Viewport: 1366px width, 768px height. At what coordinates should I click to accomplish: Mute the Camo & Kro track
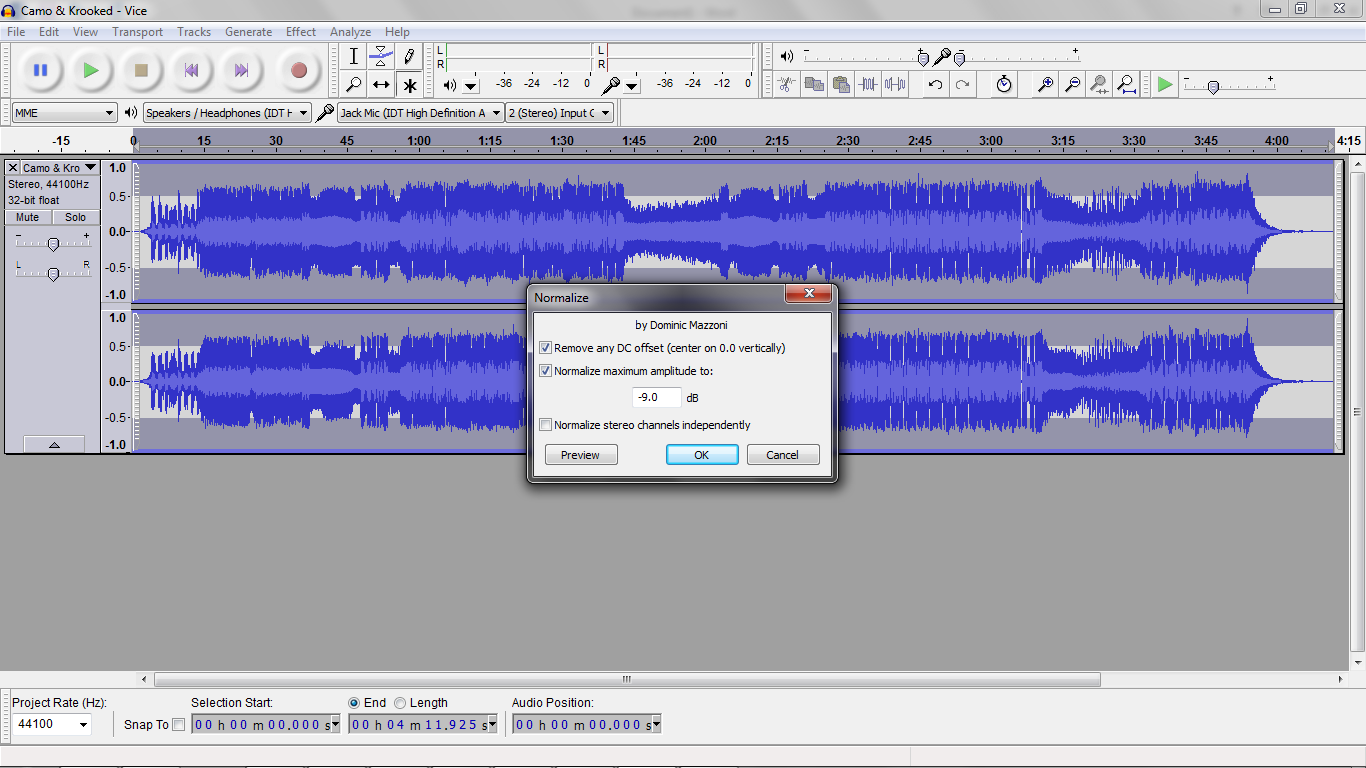pyautogui.click(x=28, y=217)
